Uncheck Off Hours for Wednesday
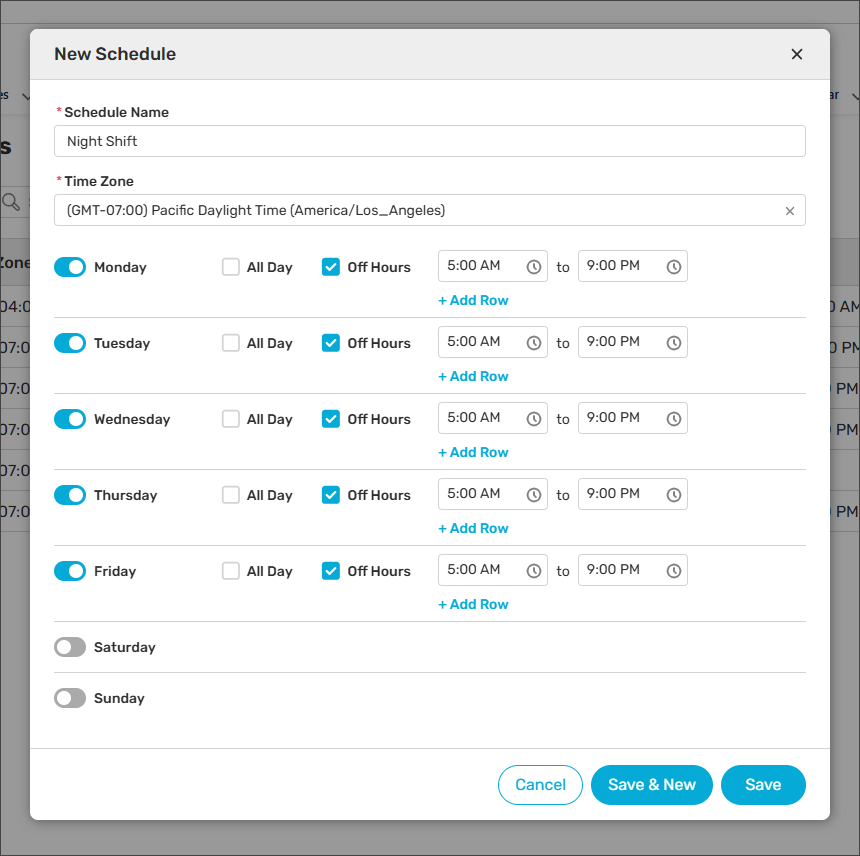The width and height of the screenshot is (860, 856). [331, 419]
